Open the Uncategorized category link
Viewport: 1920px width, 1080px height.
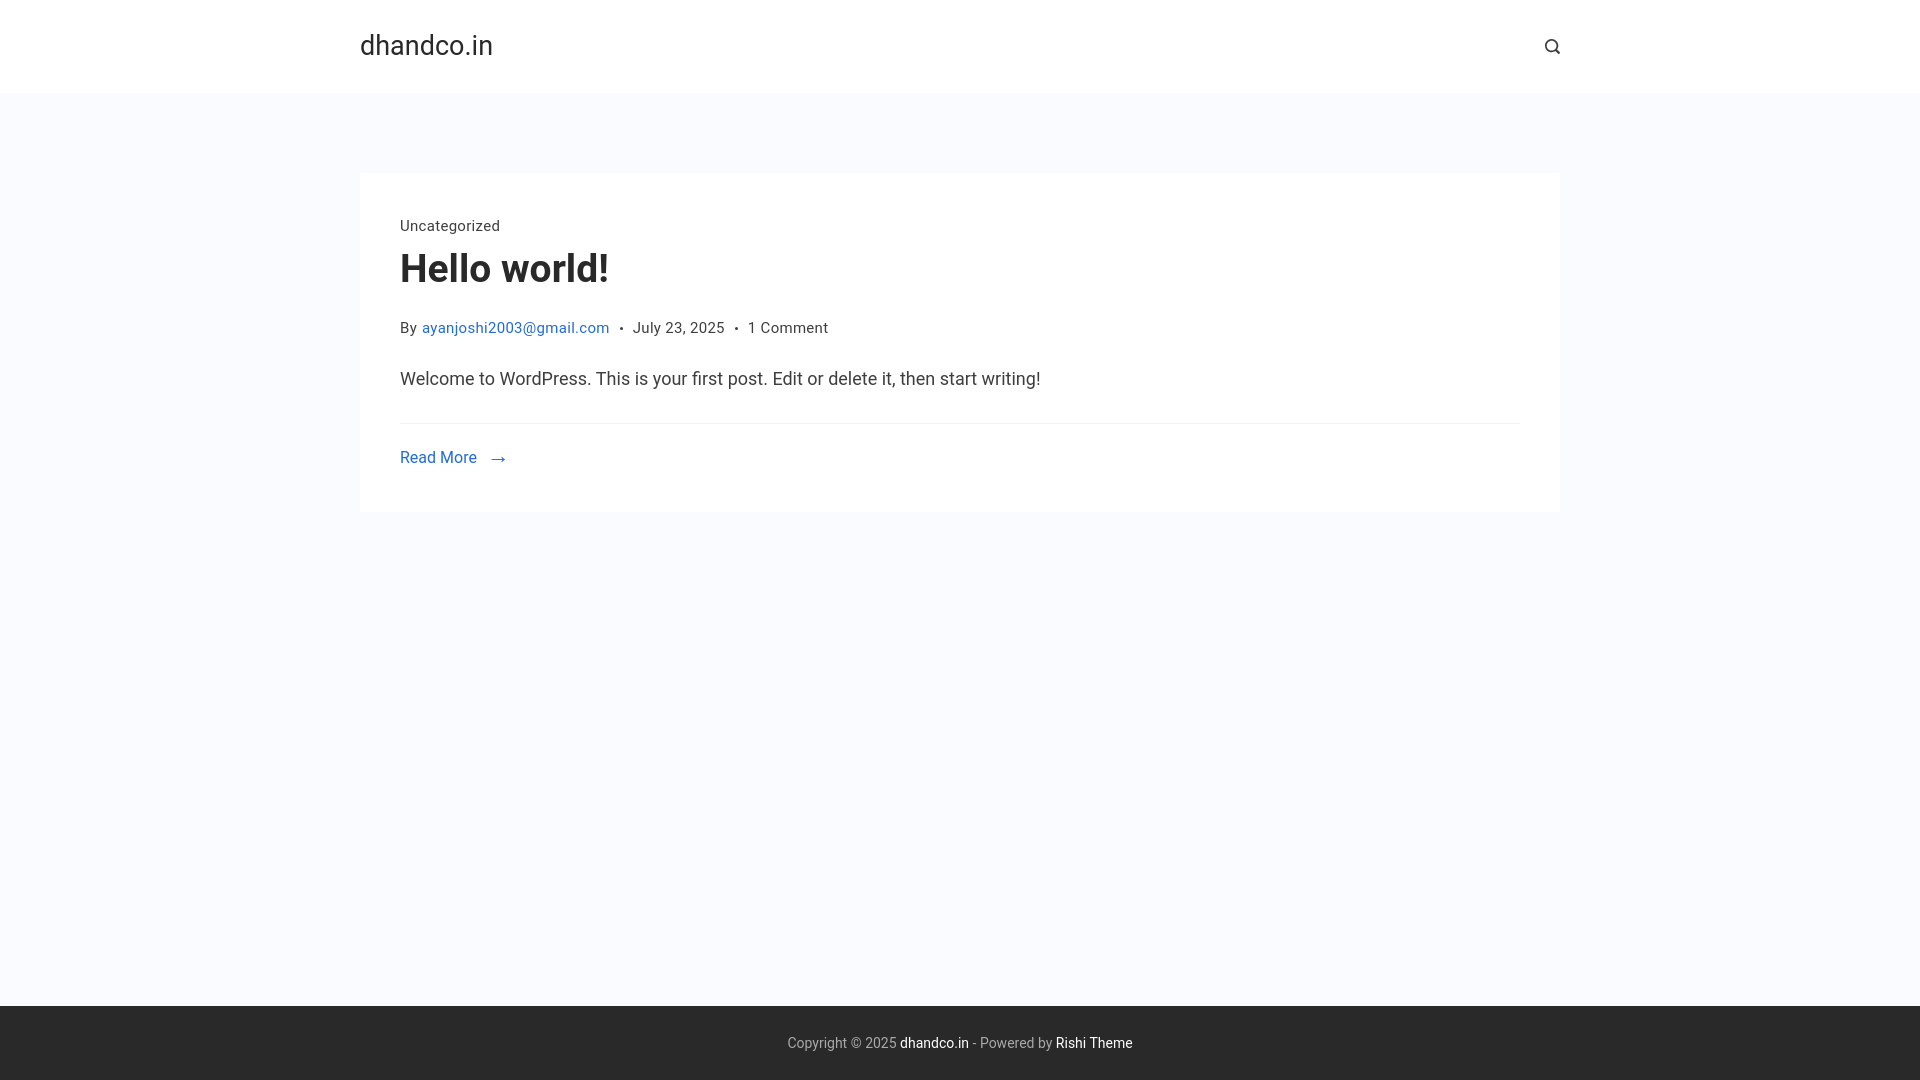pos(450,226)
